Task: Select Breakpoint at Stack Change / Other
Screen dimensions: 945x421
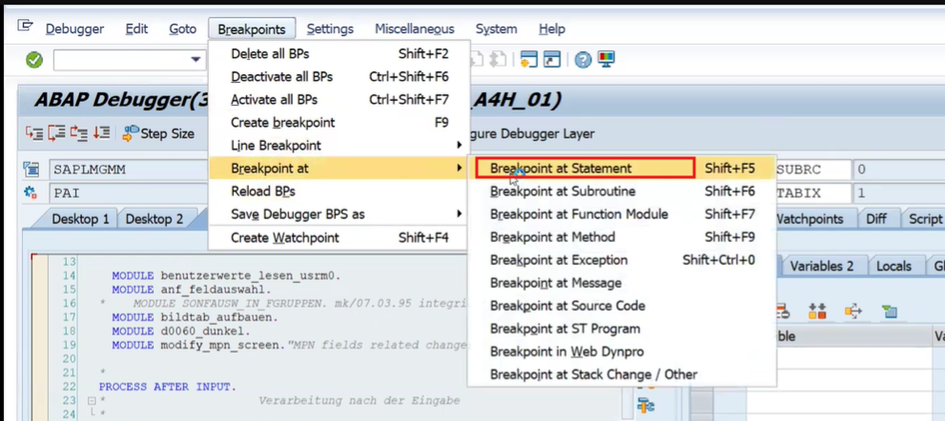Action: pyautogui.click(x=621, y=374)
